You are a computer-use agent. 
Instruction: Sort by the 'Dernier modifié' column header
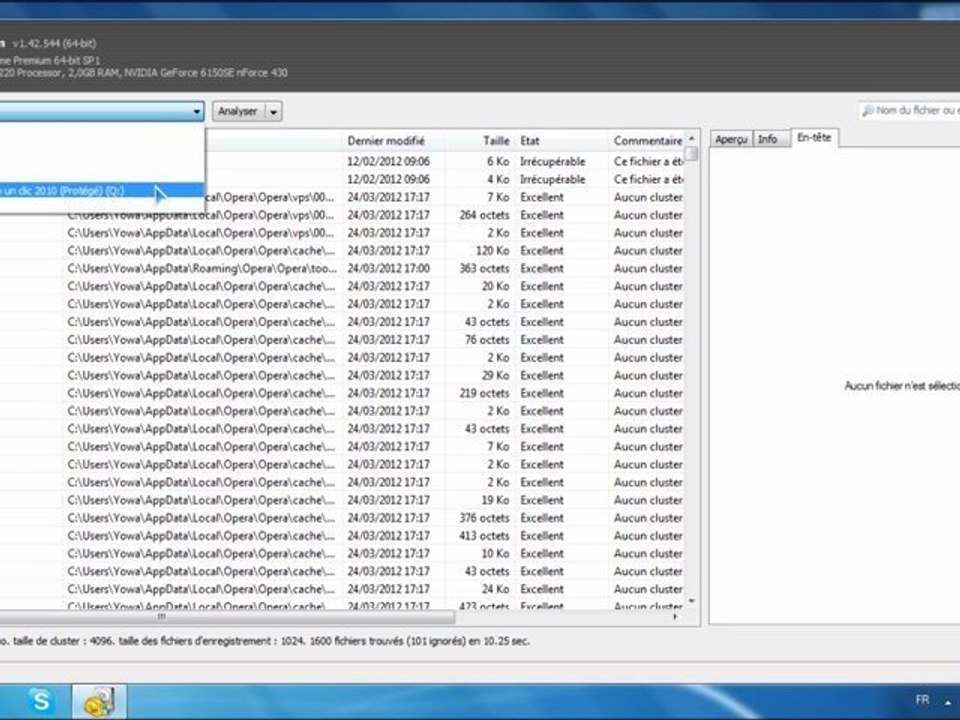point(386,141)
